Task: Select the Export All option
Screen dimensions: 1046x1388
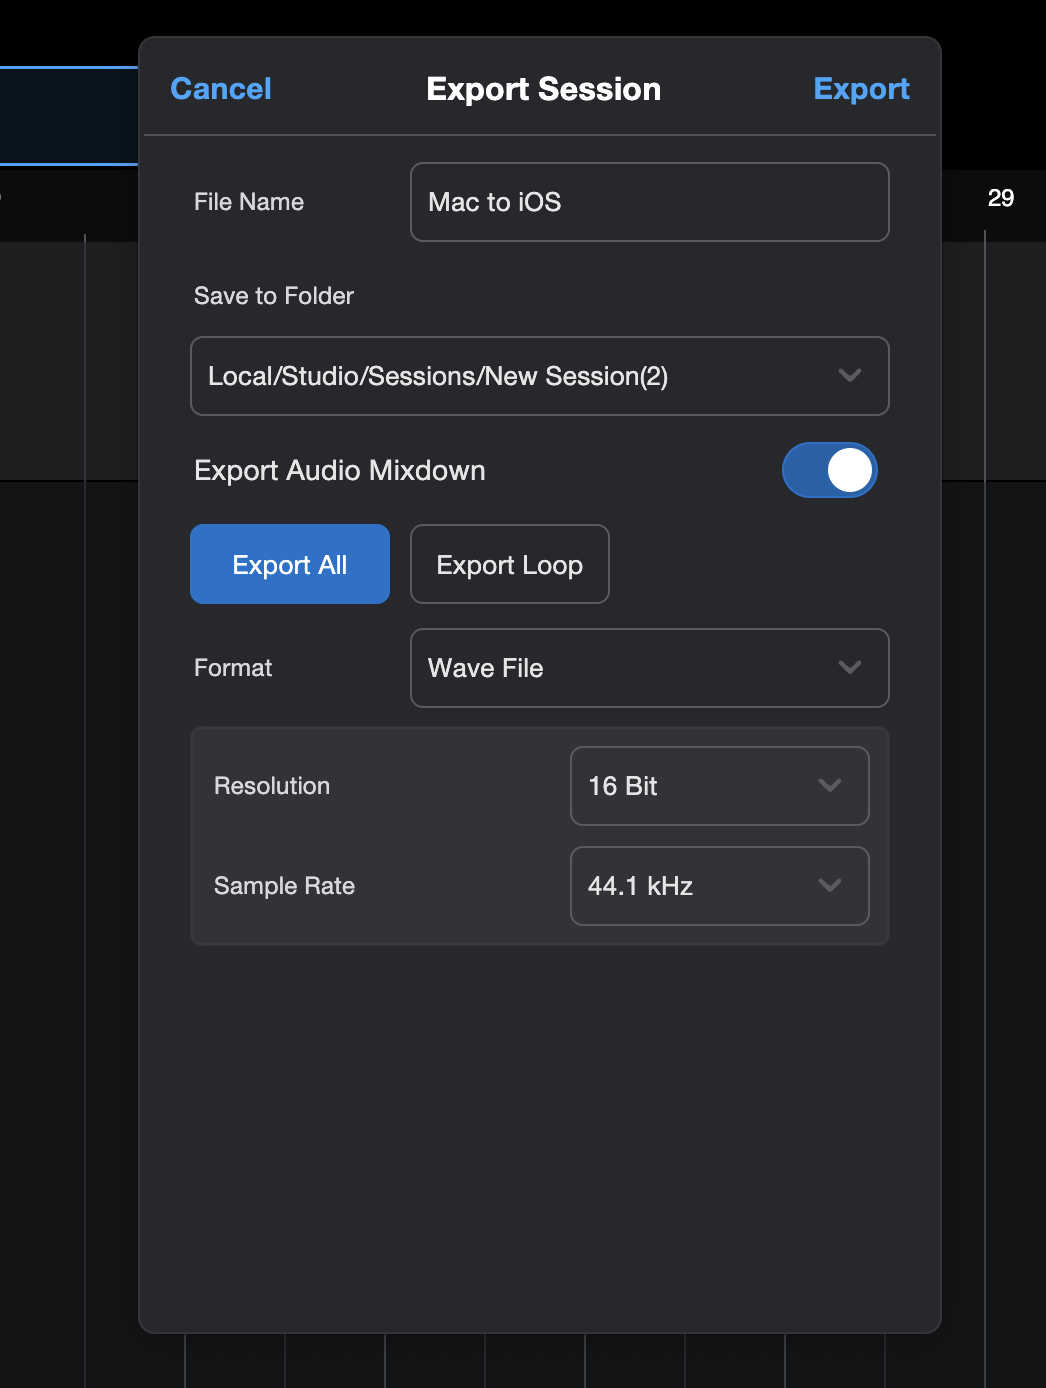Action: [x=290, y=564]
